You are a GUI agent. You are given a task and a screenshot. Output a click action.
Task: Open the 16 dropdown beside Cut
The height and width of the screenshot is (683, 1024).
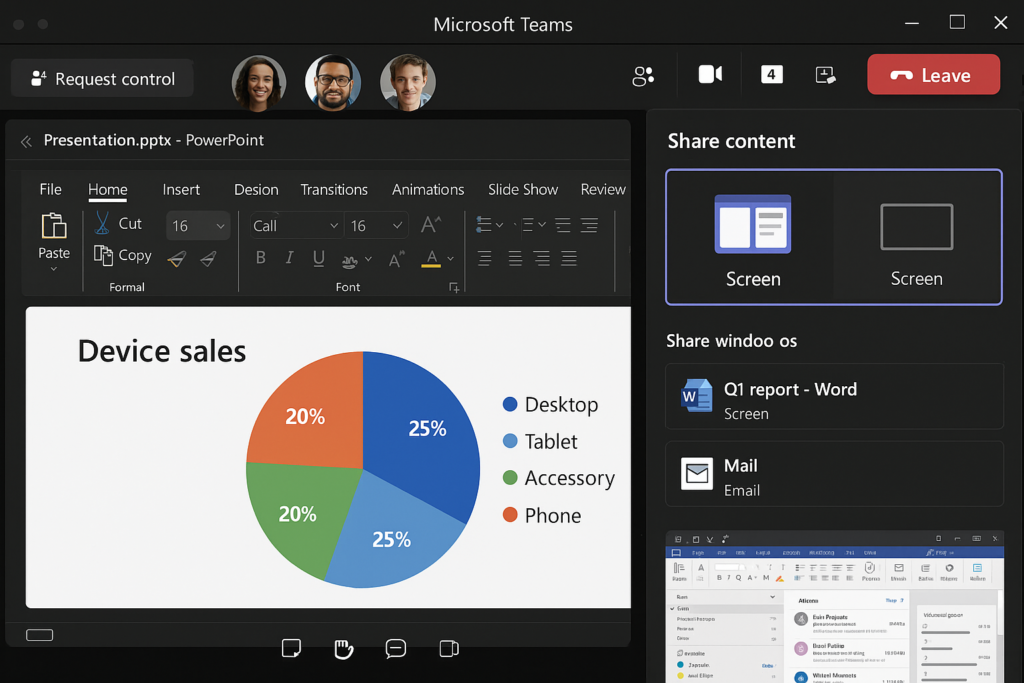pos(198,226)
